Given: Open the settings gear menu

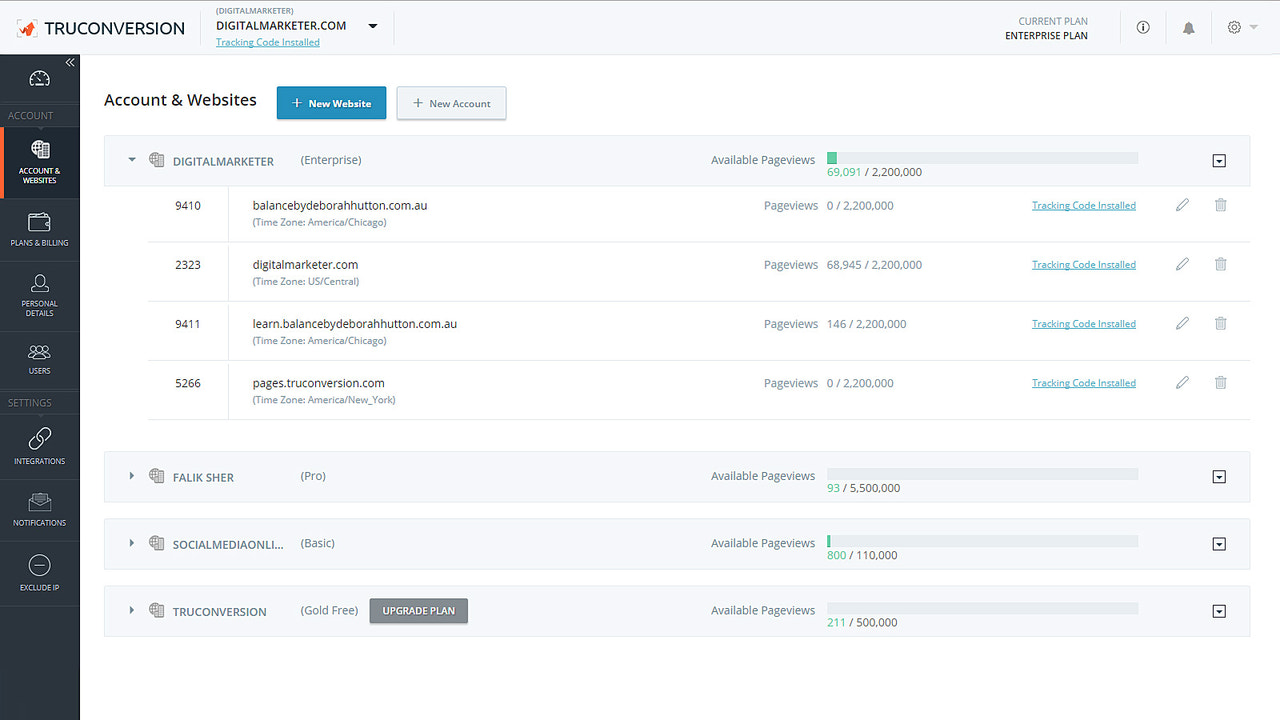Looking at the screenshot, I should [x=1241, y=28].
